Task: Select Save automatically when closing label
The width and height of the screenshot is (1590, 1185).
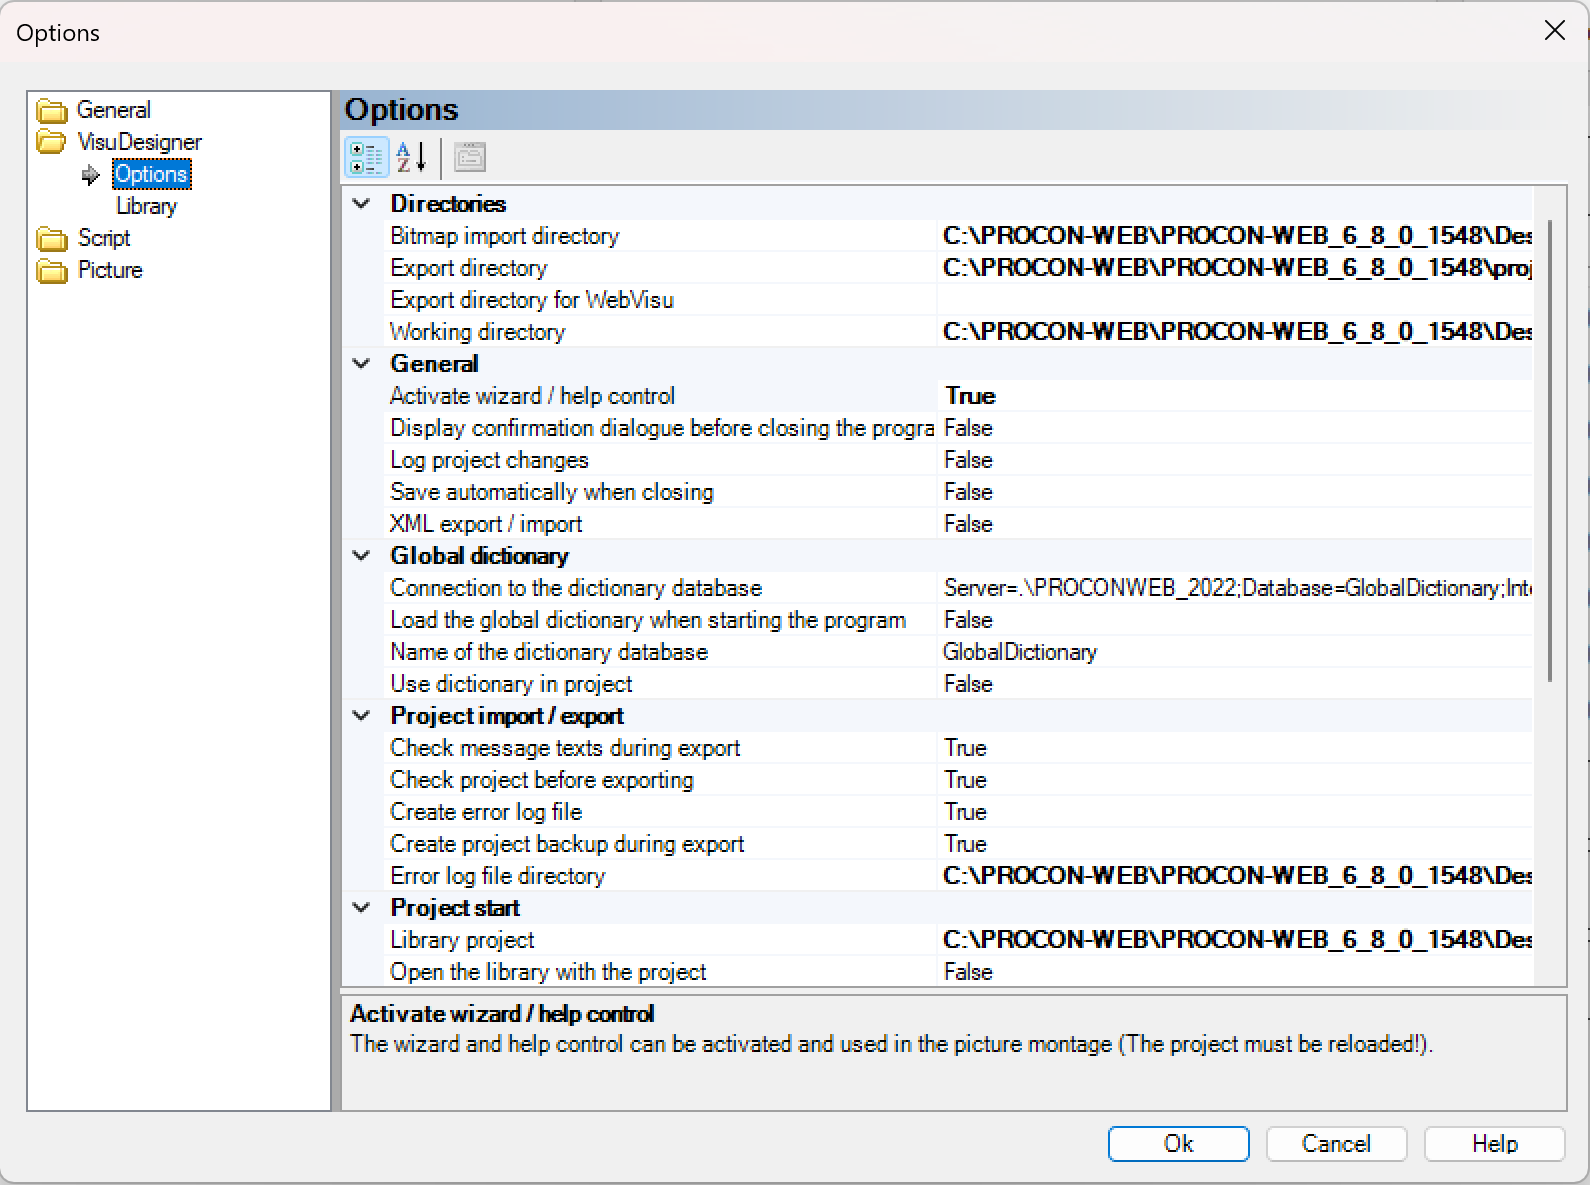Action: [551, 492]
